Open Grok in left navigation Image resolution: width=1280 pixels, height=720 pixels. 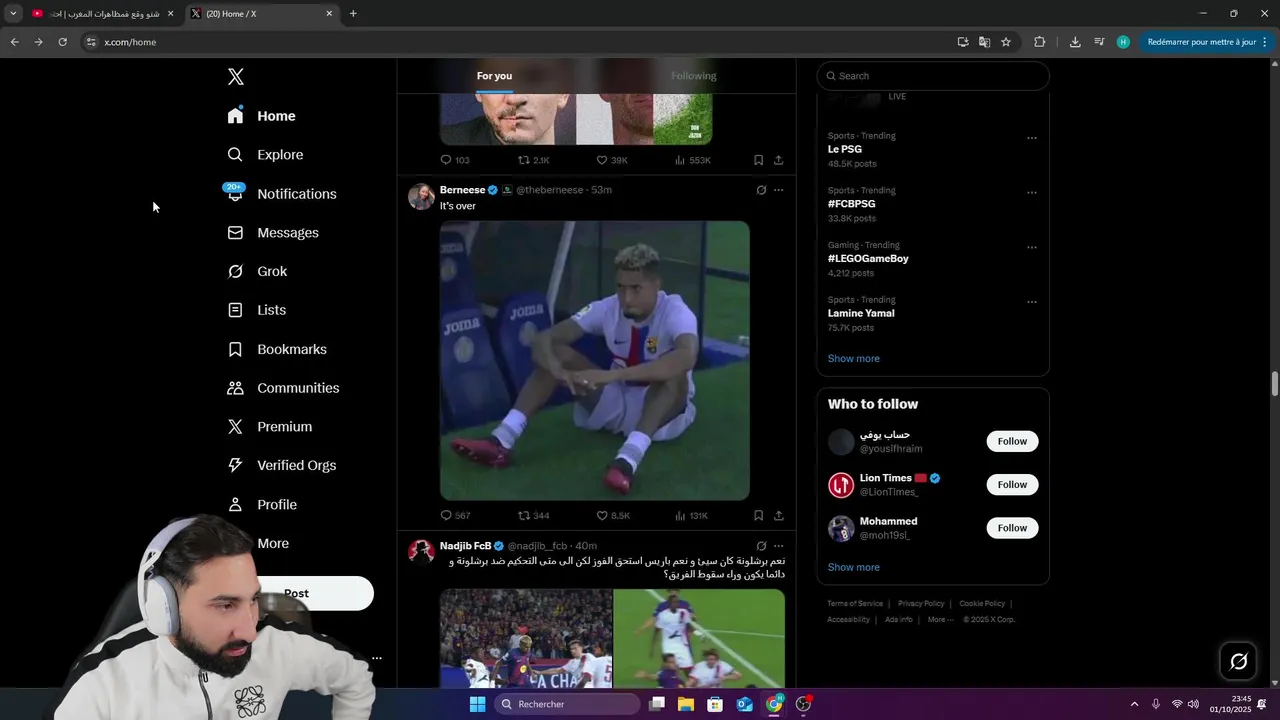coord(257,271)
